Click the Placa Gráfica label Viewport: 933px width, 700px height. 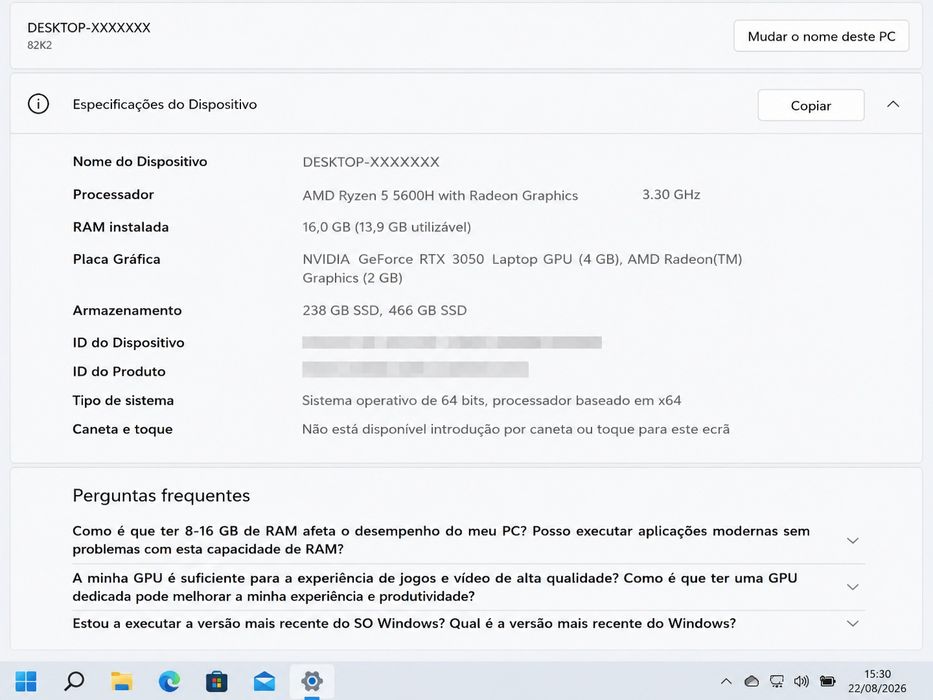click(x=117, y=259)
